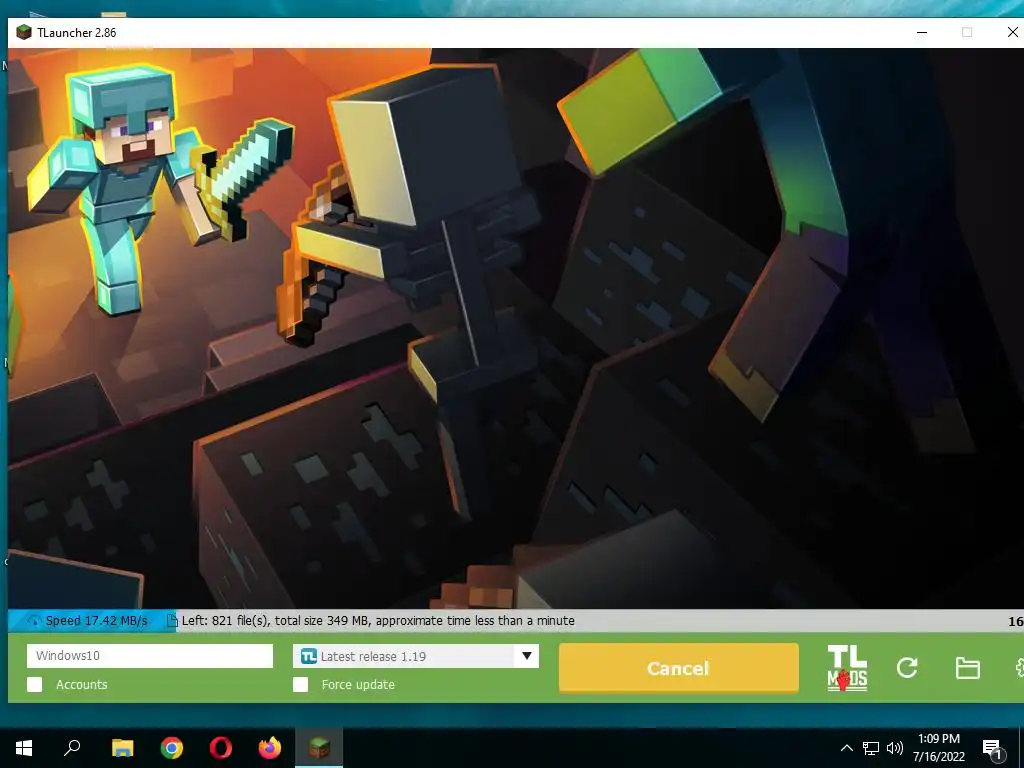
Task: Click the Force update label
Action: (358, 684)
